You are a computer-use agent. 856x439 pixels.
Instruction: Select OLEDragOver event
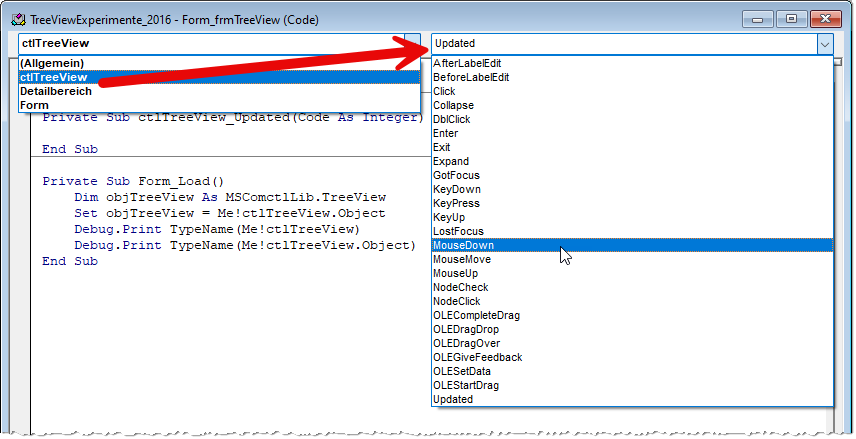click(x=632, y=343)
